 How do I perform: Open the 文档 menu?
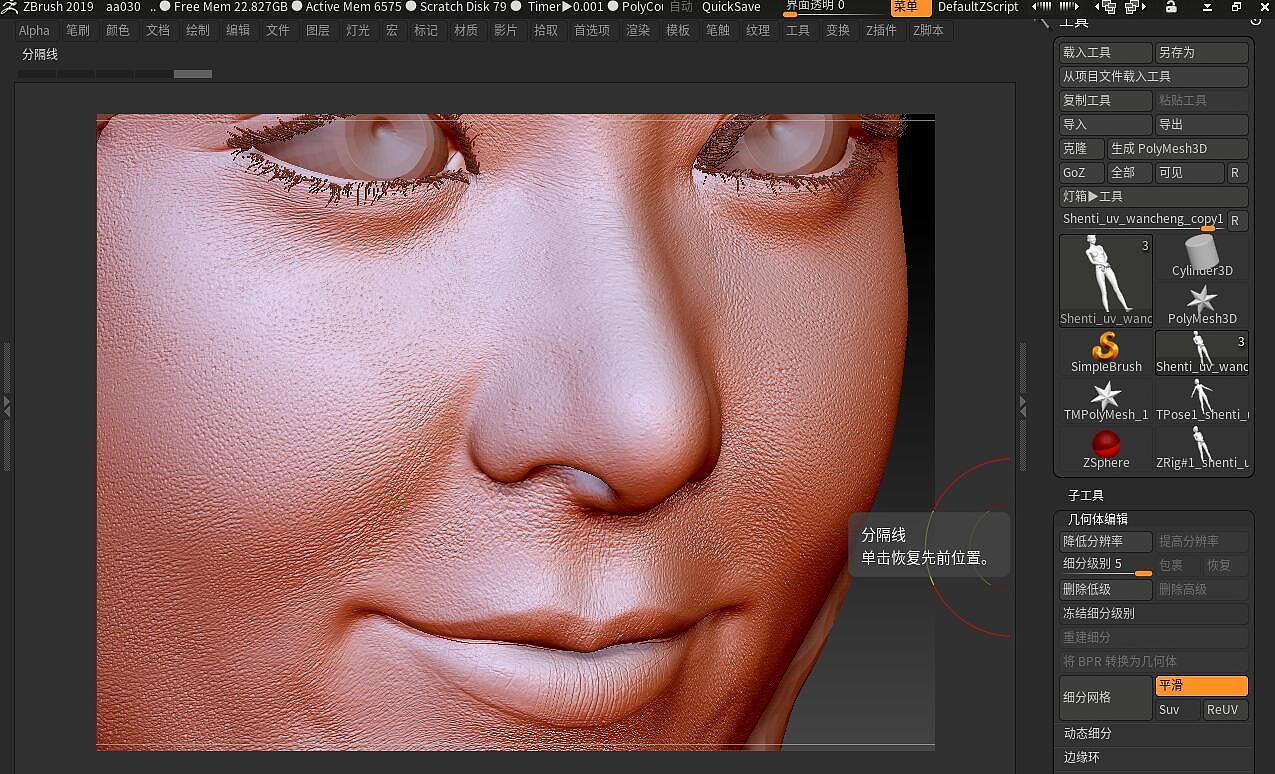[x=158, y=31]
